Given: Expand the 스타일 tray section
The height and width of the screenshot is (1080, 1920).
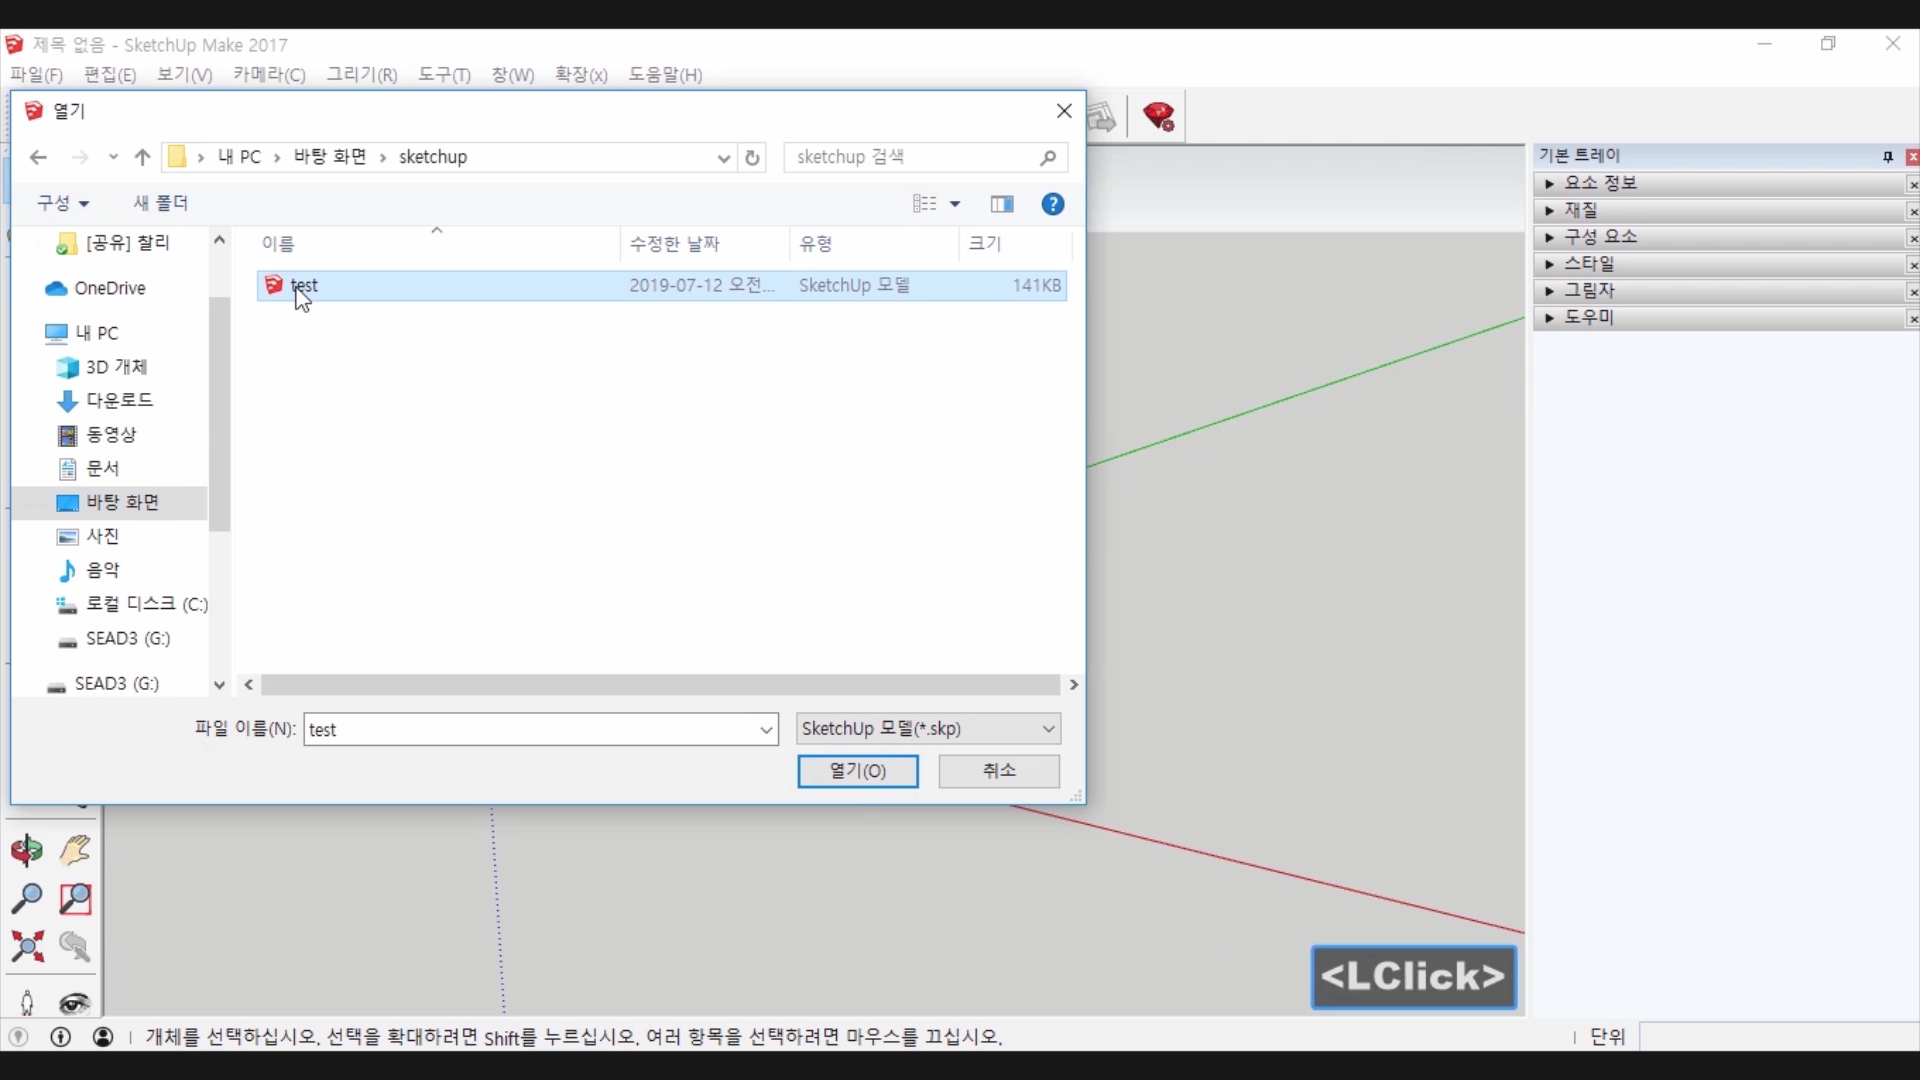Looking at the screenshot, I should pyautogui.click(x=1589, y=264).
